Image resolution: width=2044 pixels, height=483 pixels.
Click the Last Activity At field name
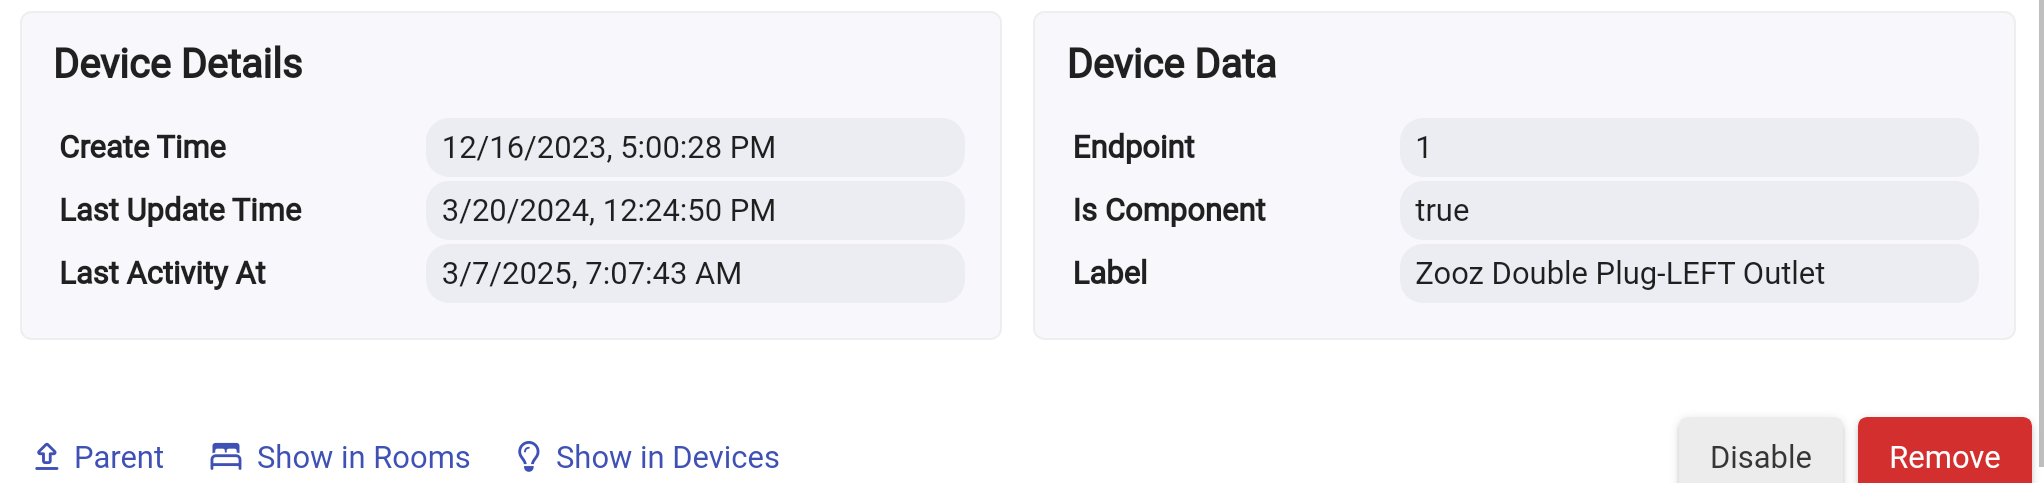click(x=163, y=274)
